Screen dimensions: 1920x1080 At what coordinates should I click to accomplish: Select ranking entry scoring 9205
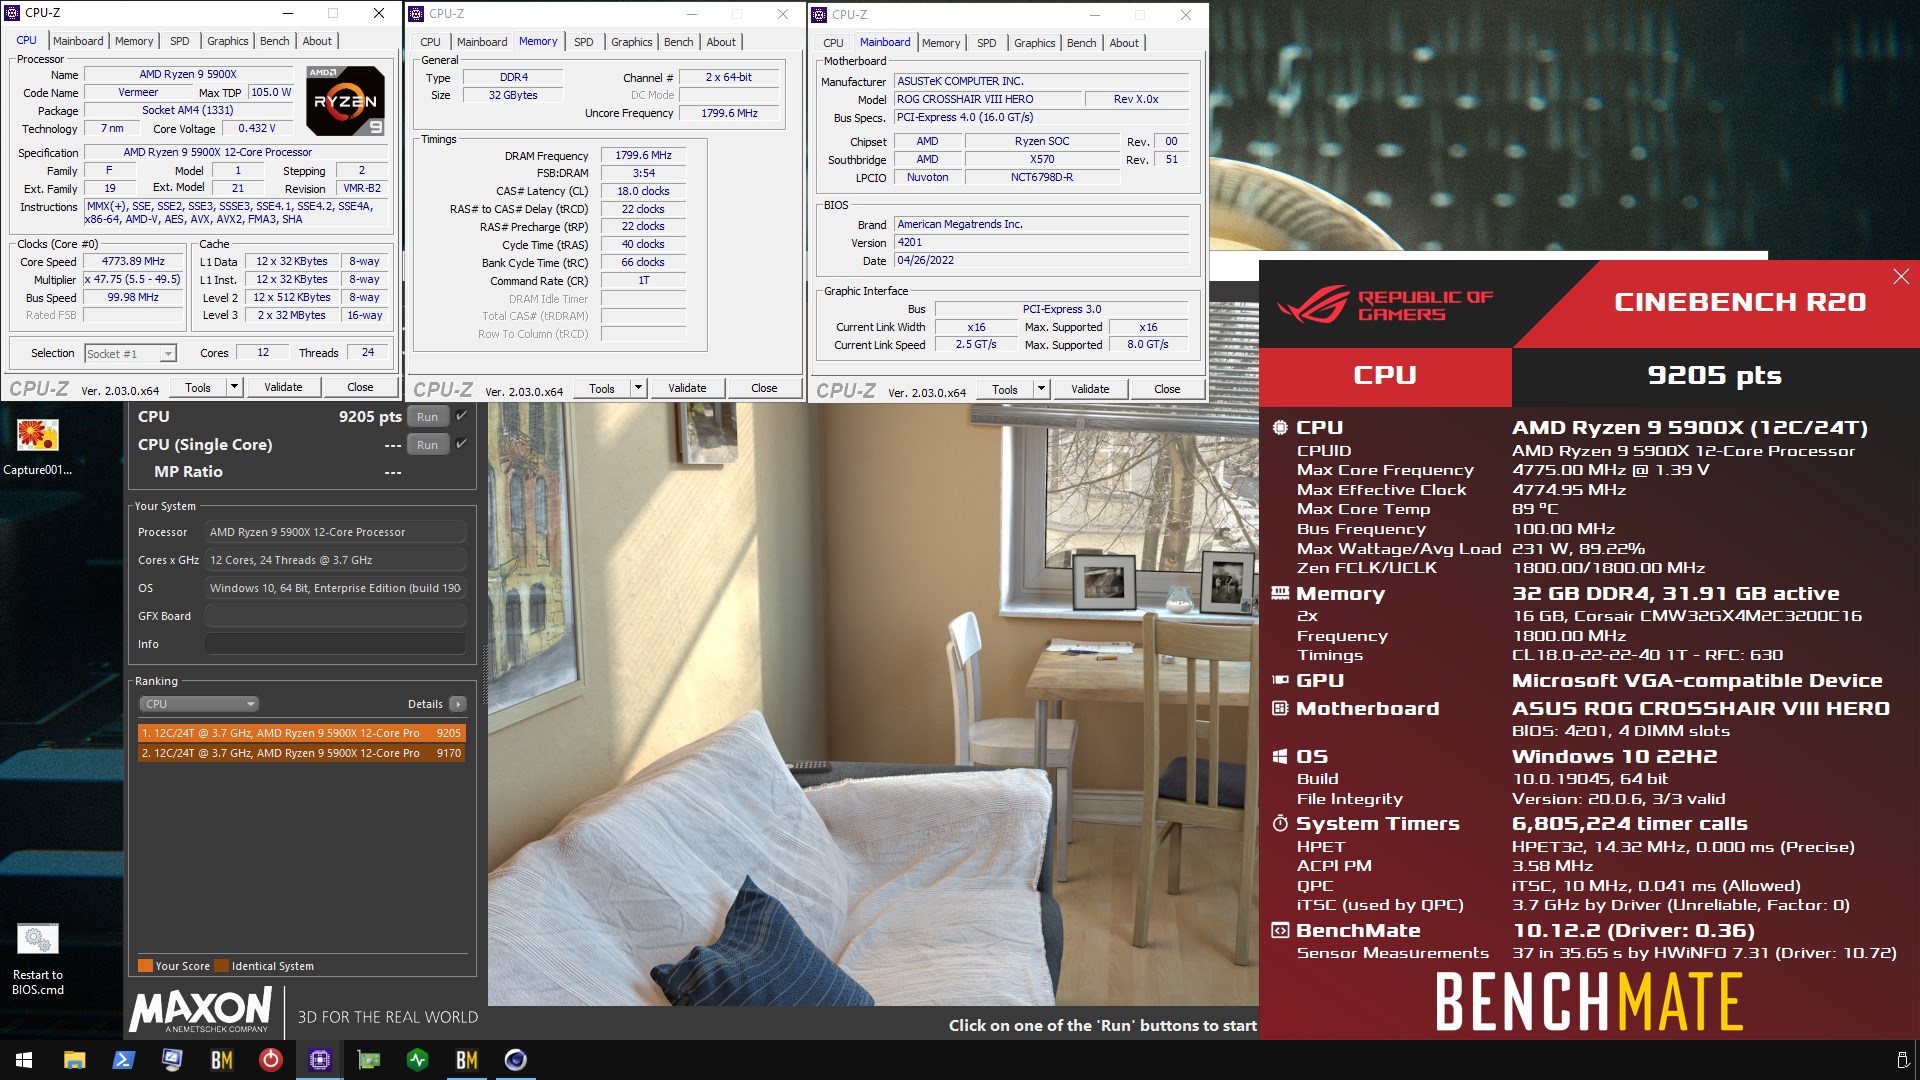point(301,733)
